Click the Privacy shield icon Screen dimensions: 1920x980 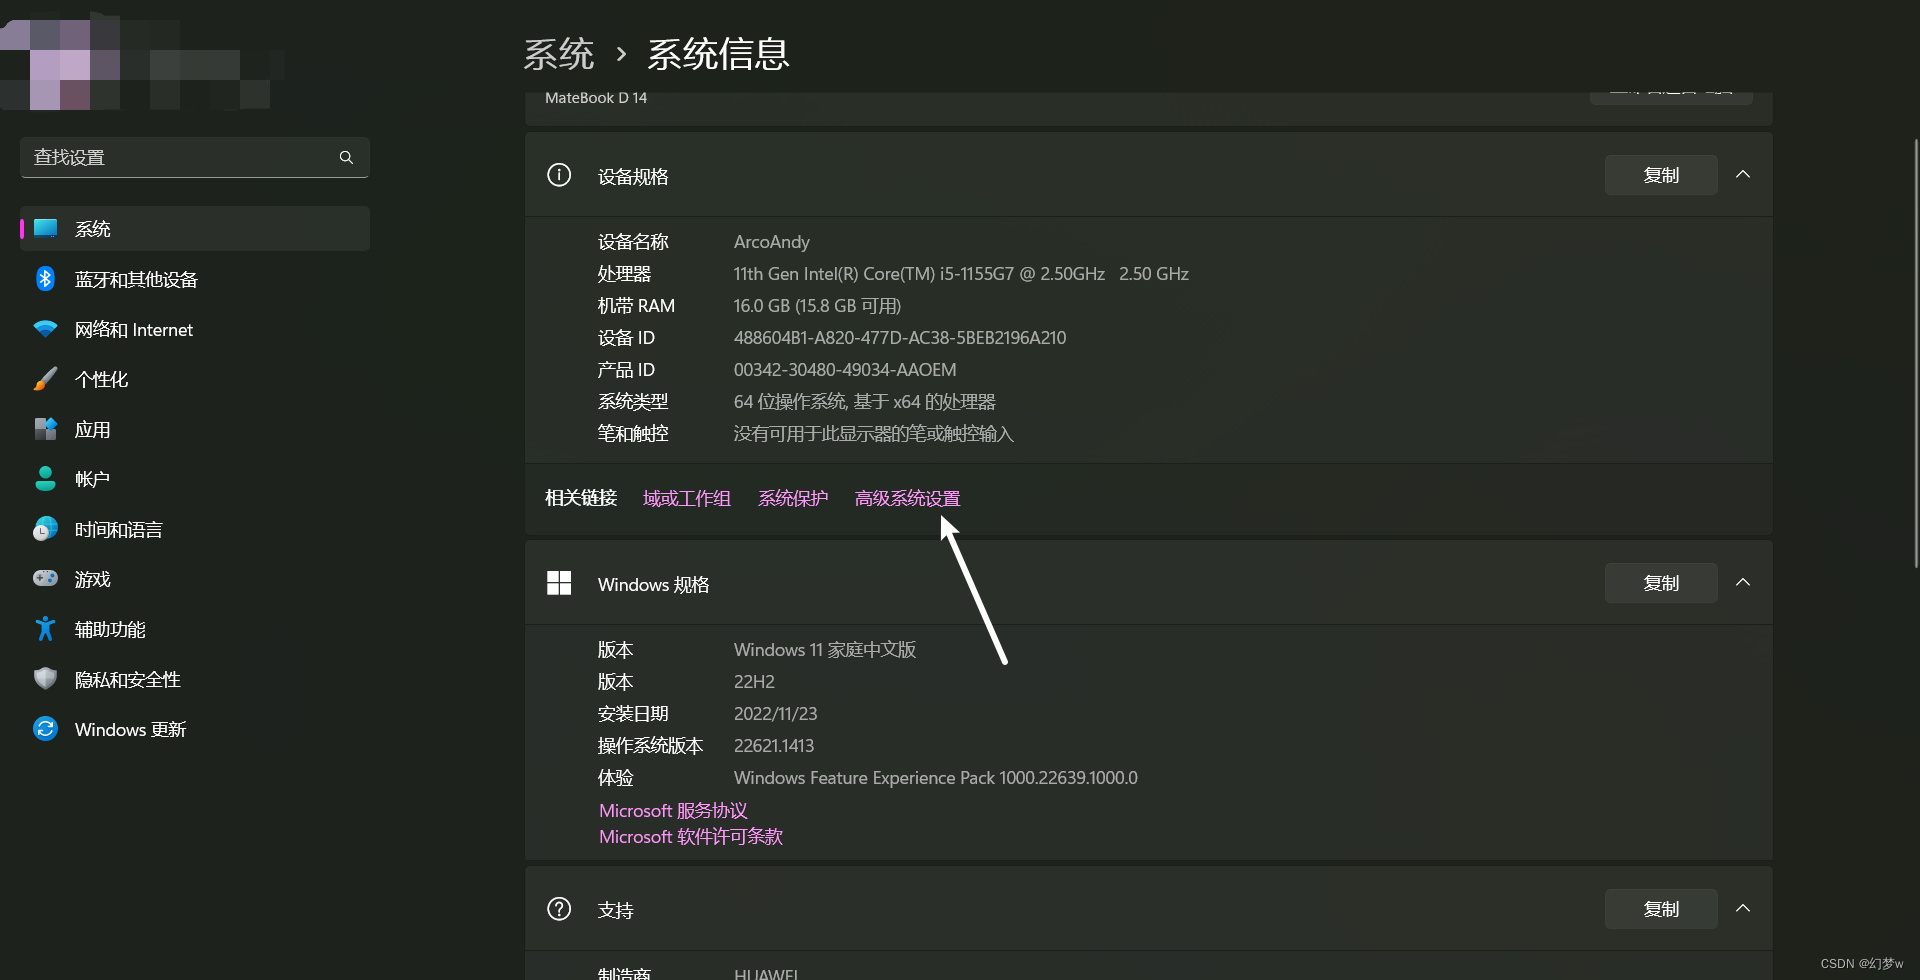click(x=45, y=679)
